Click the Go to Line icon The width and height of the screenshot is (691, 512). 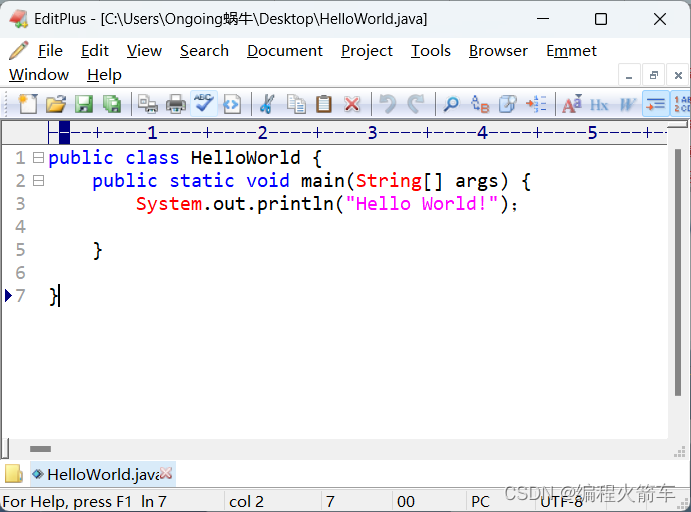(x=536, y=104)
